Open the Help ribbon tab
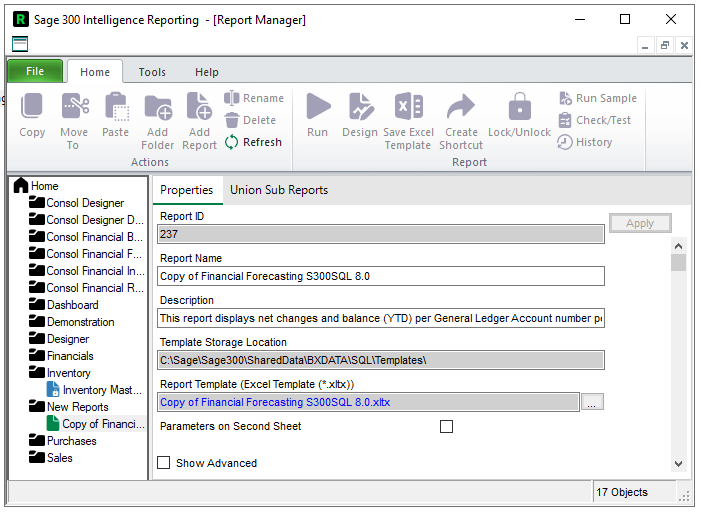Screen dimensions: 701x512 [207, 72]
